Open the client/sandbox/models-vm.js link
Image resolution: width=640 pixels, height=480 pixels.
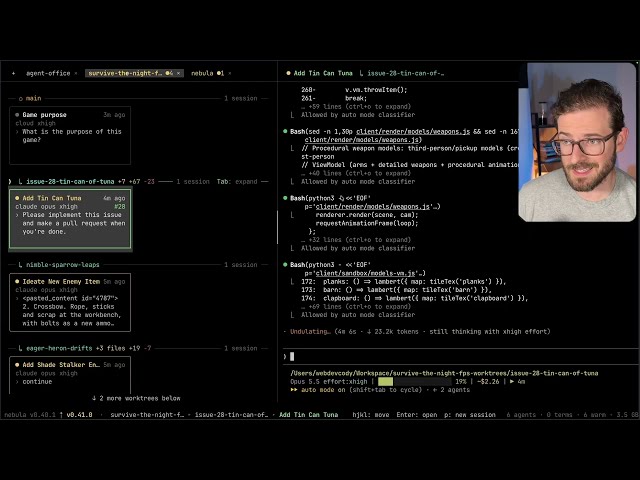pos(365,273)
